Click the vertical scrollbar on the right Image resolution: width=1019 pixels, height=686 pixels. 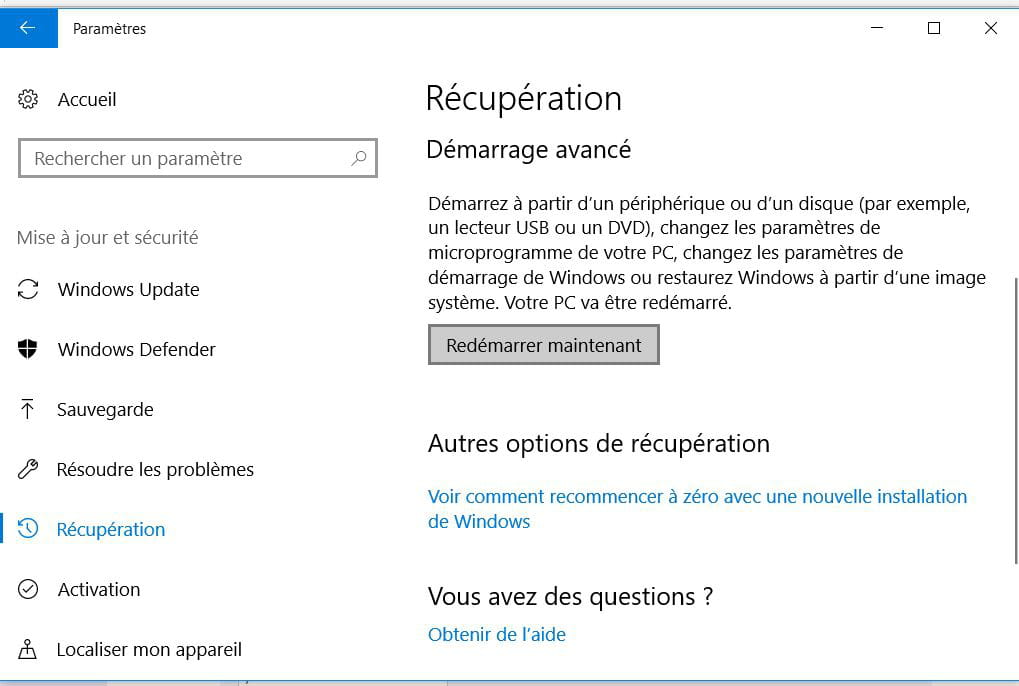[x=1015, y=420]
